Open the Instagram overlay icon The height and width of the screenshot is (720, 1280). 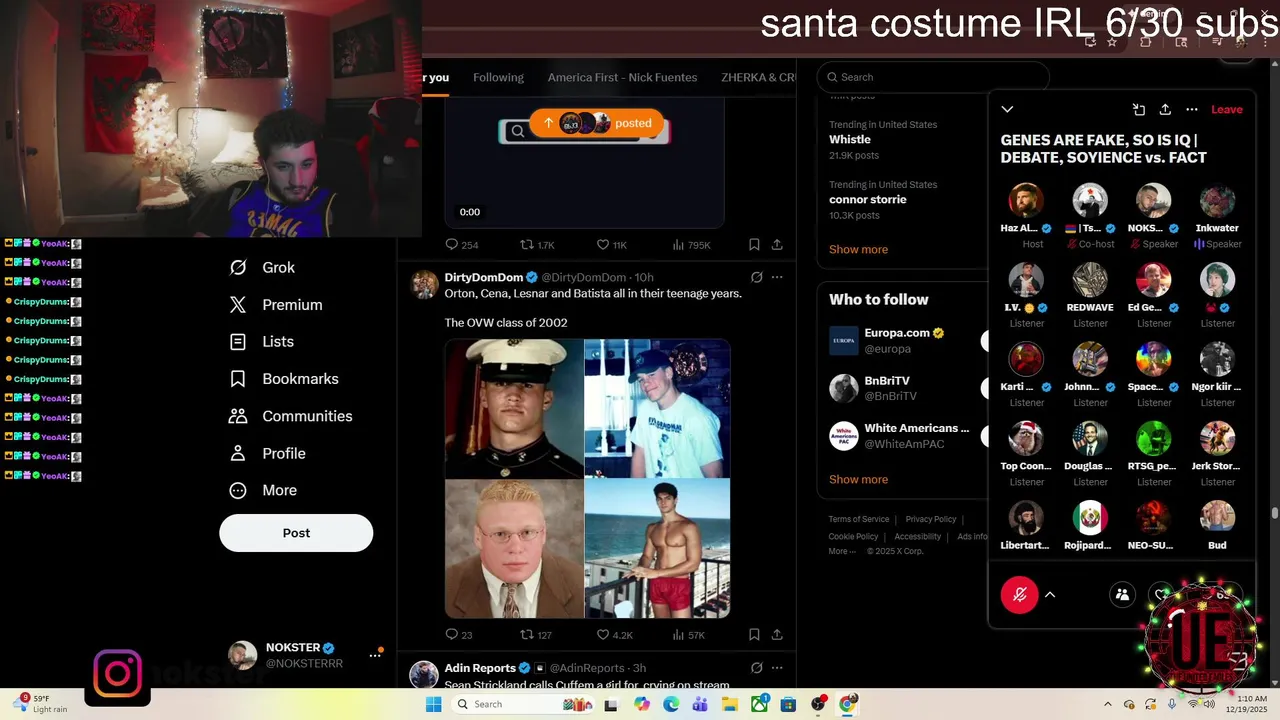(x=118, y=674)
